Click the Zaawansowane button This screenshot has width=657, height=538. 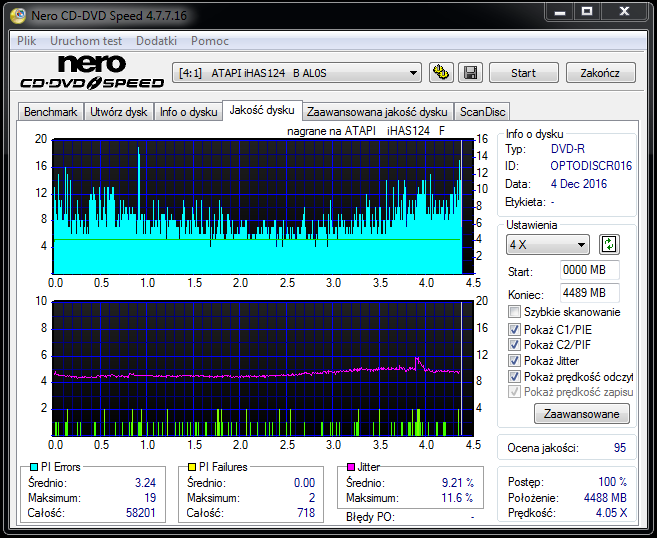point(582,414)
